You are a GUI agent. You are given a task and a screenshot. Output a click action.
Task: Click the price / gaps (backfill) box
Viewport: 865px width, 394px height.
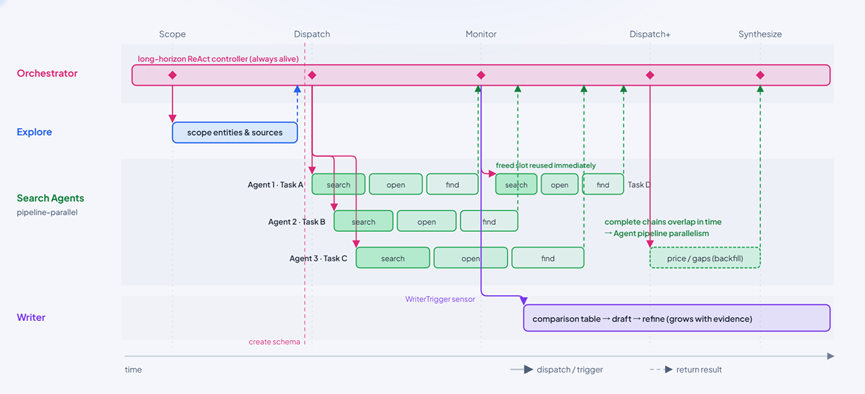click(x=705, y=258)
